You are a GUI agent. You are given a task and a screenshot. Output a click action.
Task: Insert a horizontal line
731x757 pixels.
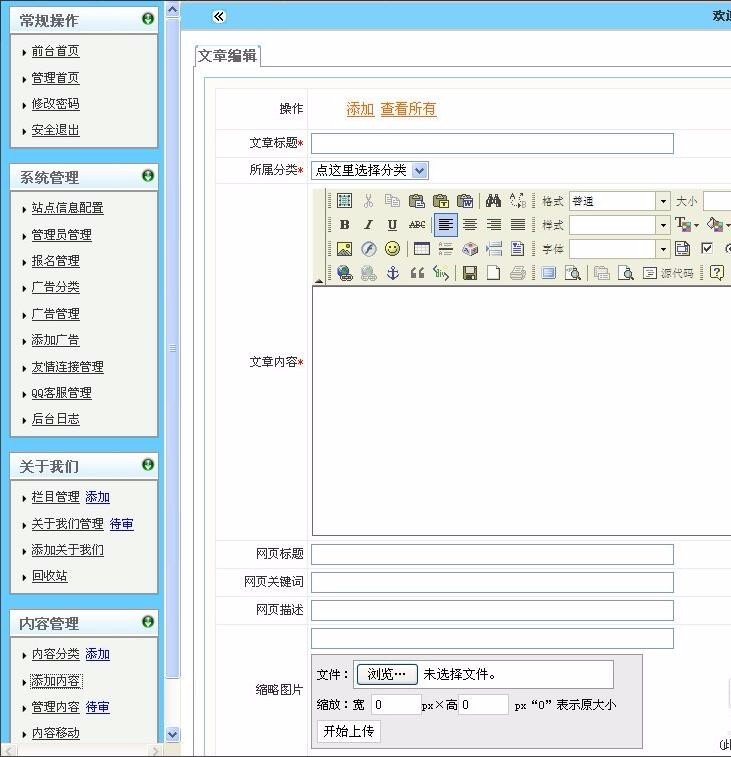(x=445, y=249)
